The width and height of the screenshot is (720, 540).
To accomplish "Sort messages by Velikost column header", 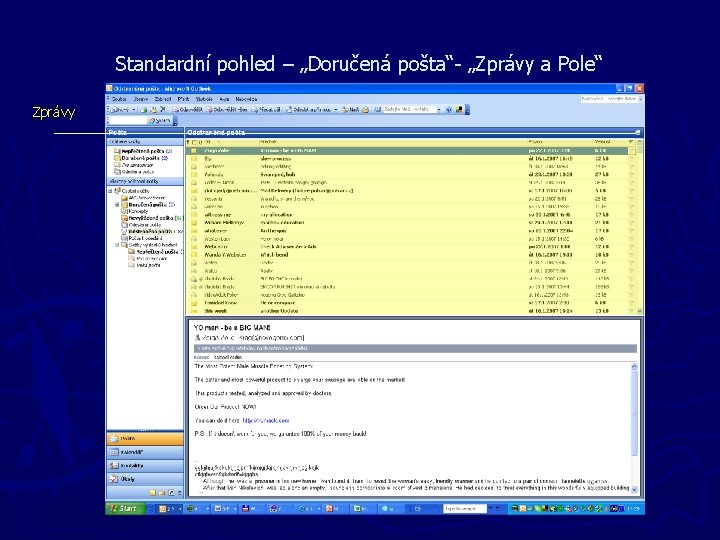I will (x=610, y=142).
